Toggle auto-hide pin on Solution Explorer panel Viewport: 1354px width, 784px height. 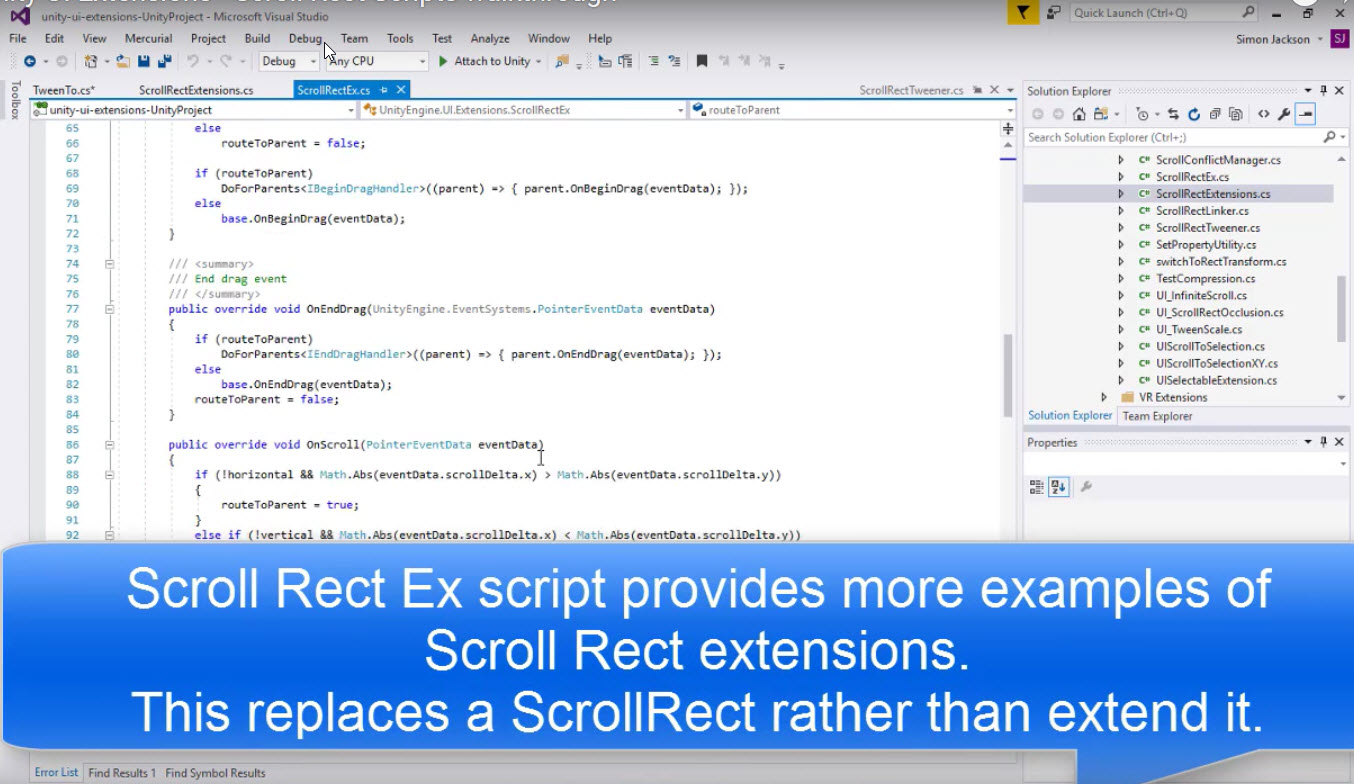point(1323,91)
